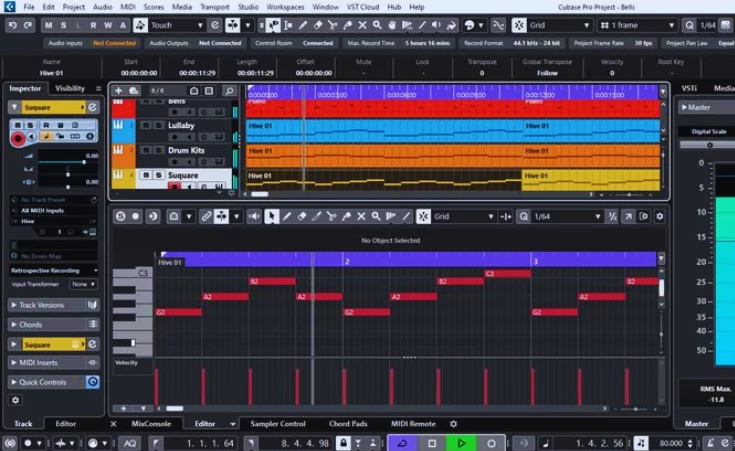This screenshot has width=735, height=451.
Task: Select the Zoom tool in the key editor
Action: pos(376,216)
